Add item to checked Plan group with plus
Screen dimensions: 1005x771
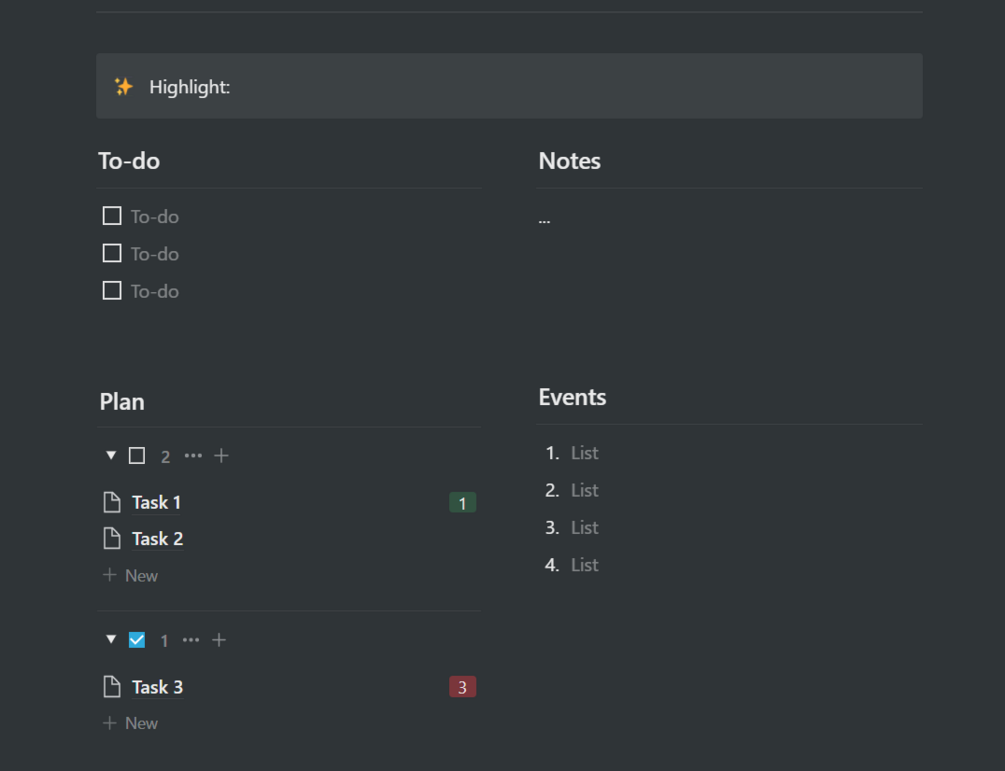(x=219, y=640)
